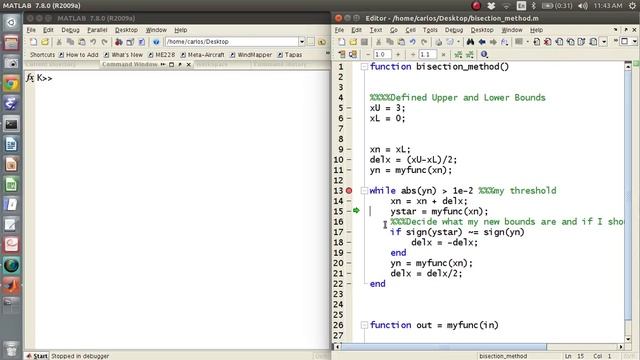Click the debugger Step In icon
This screenshot has width=640, height=360.
tap(571, 42)
